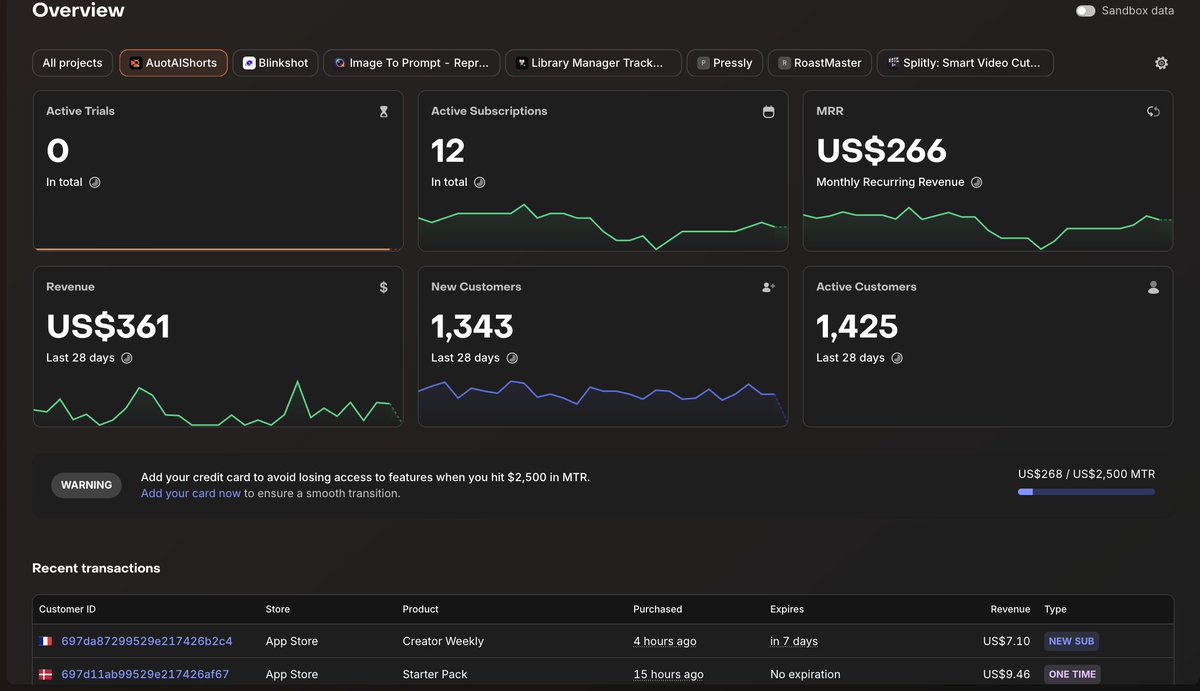Click the recurring arrows icon on MRR card
1200x691 pixels.
[x=1153, y=112]
